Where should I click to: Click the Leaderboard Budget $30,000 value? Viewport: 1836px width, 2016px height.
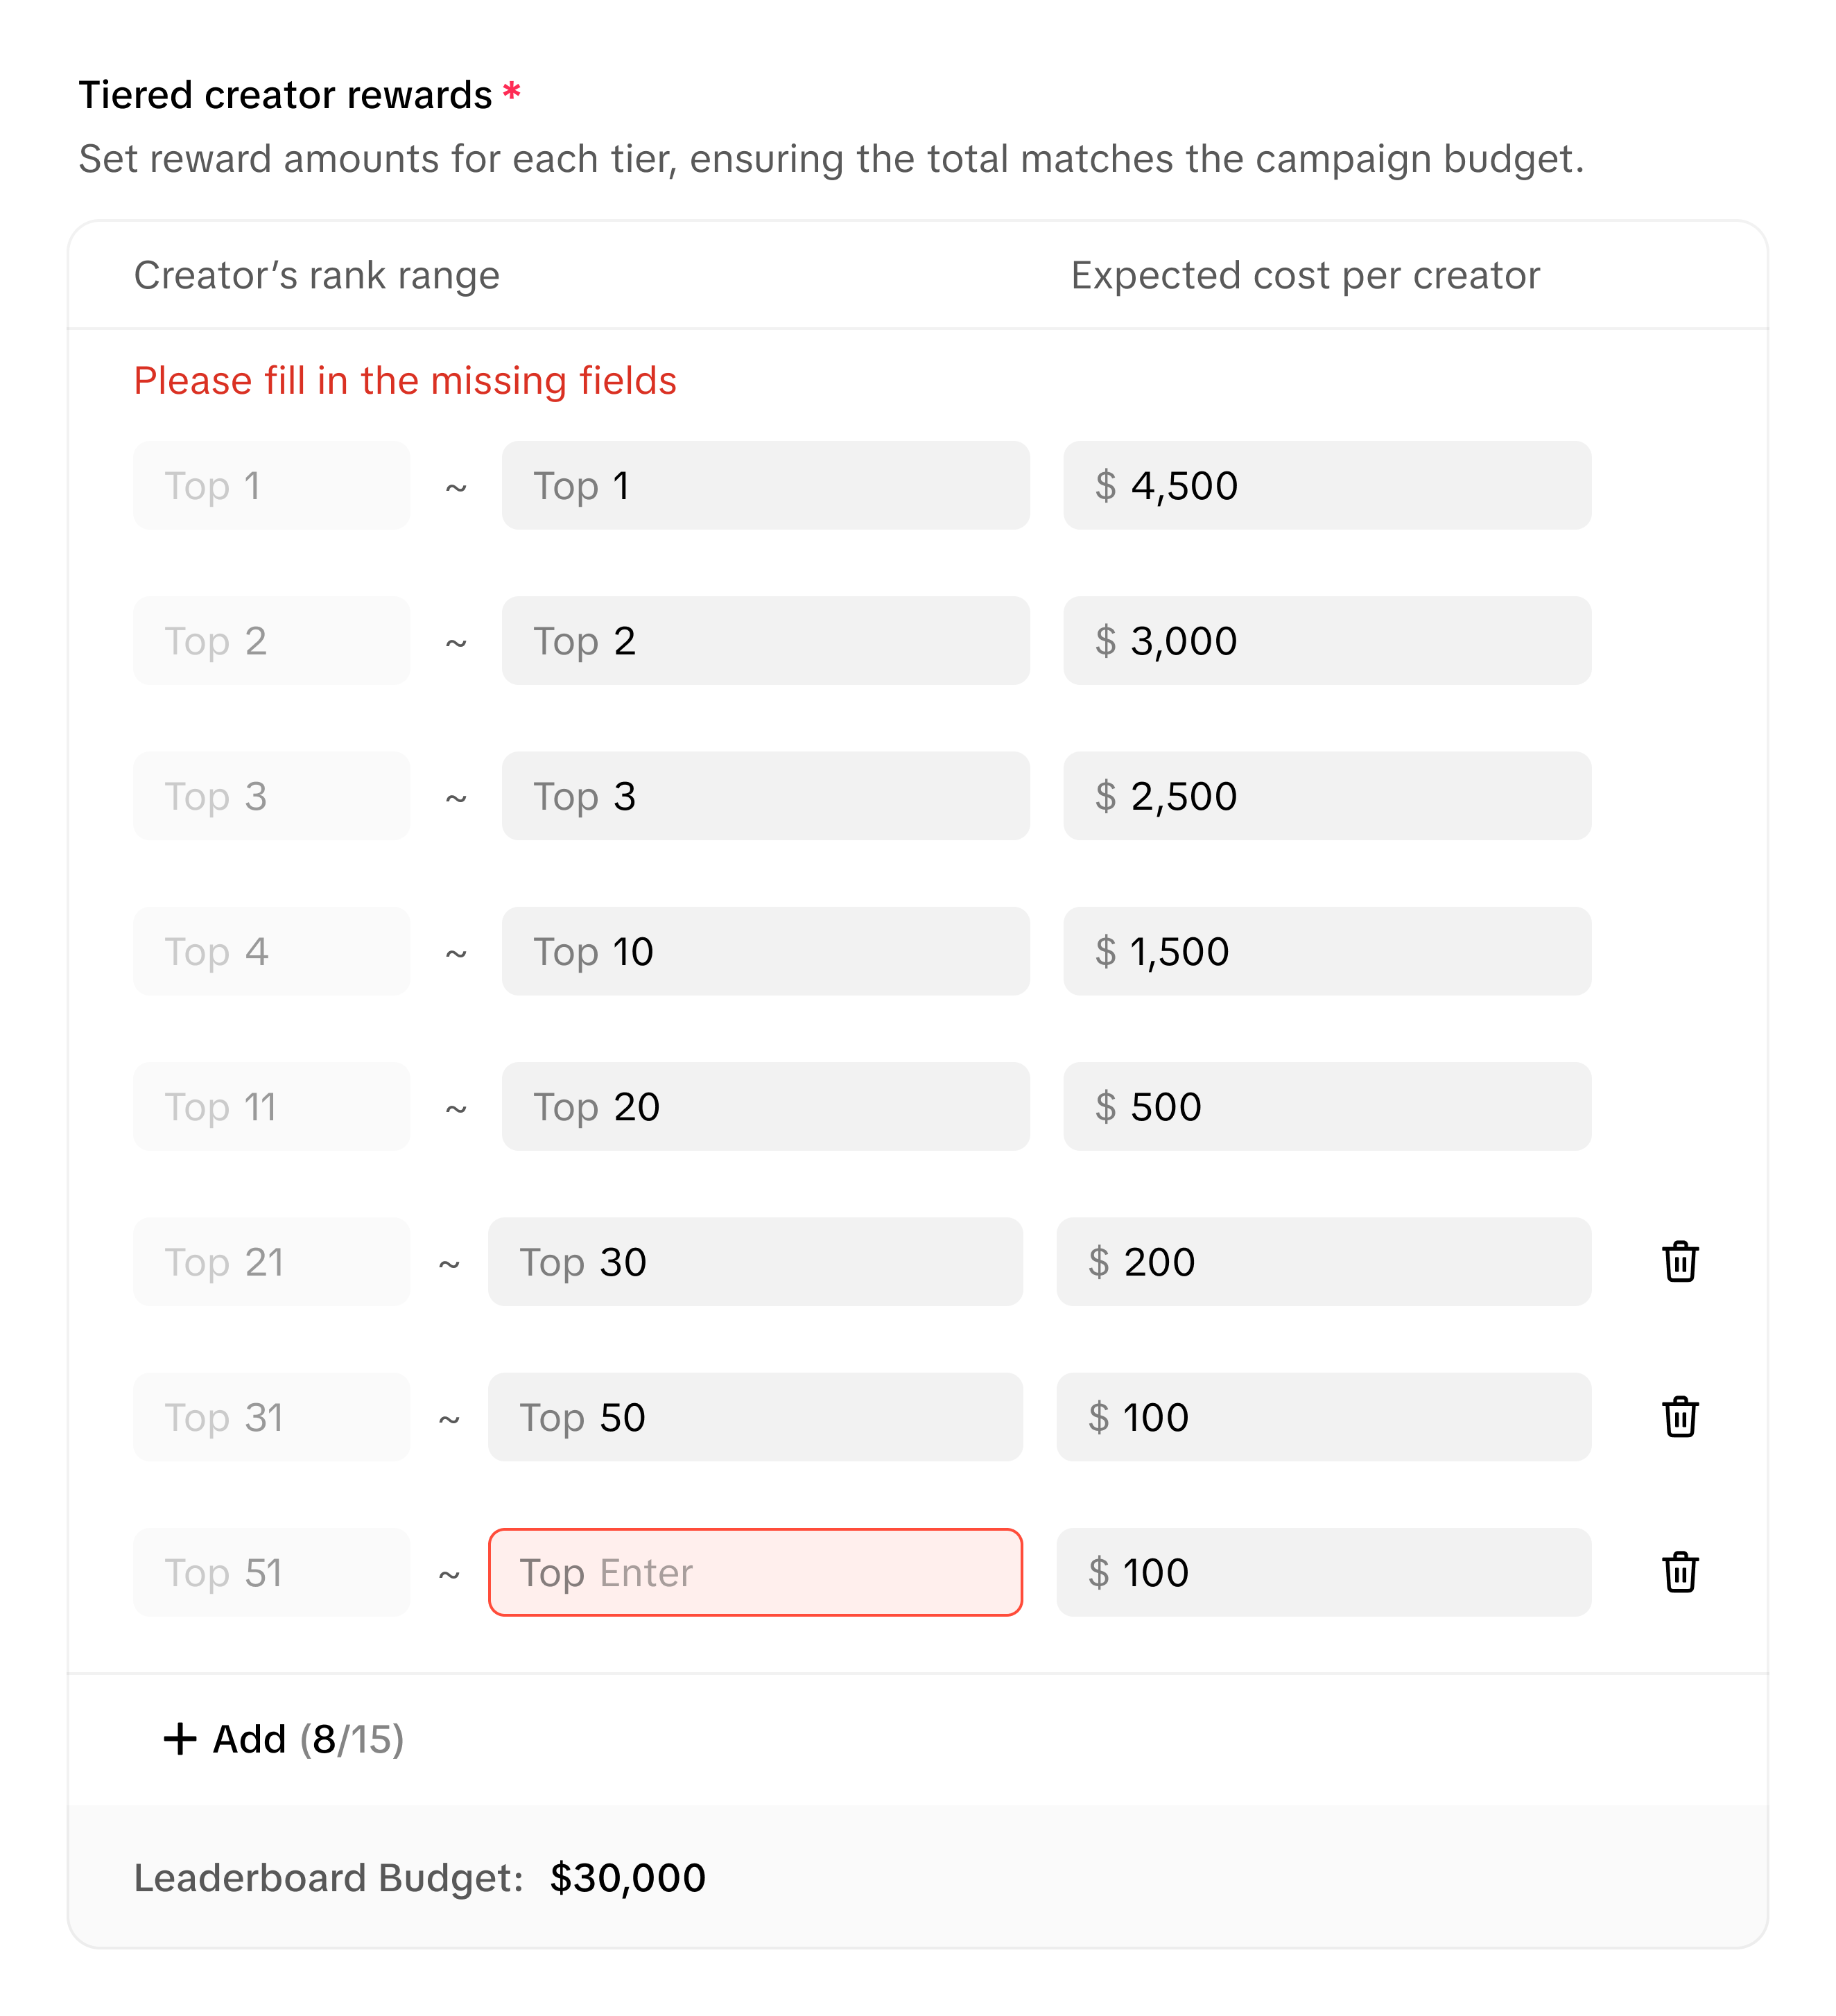click(628, 1877)
